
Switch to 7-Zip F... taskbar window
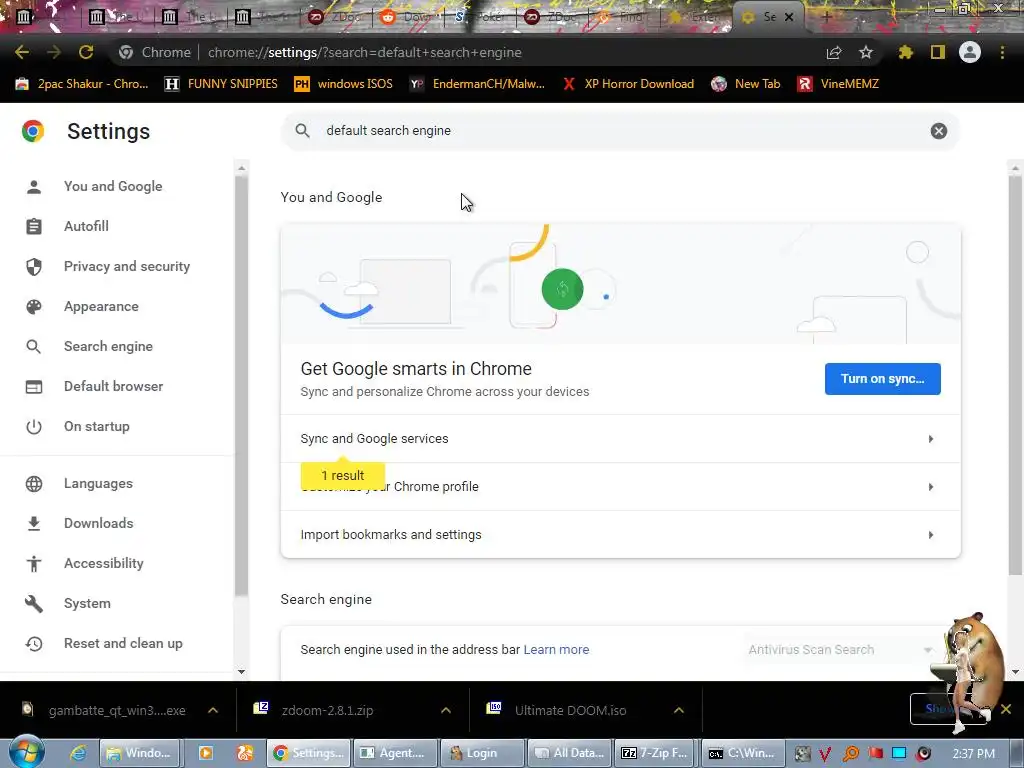tap(656, 753)
